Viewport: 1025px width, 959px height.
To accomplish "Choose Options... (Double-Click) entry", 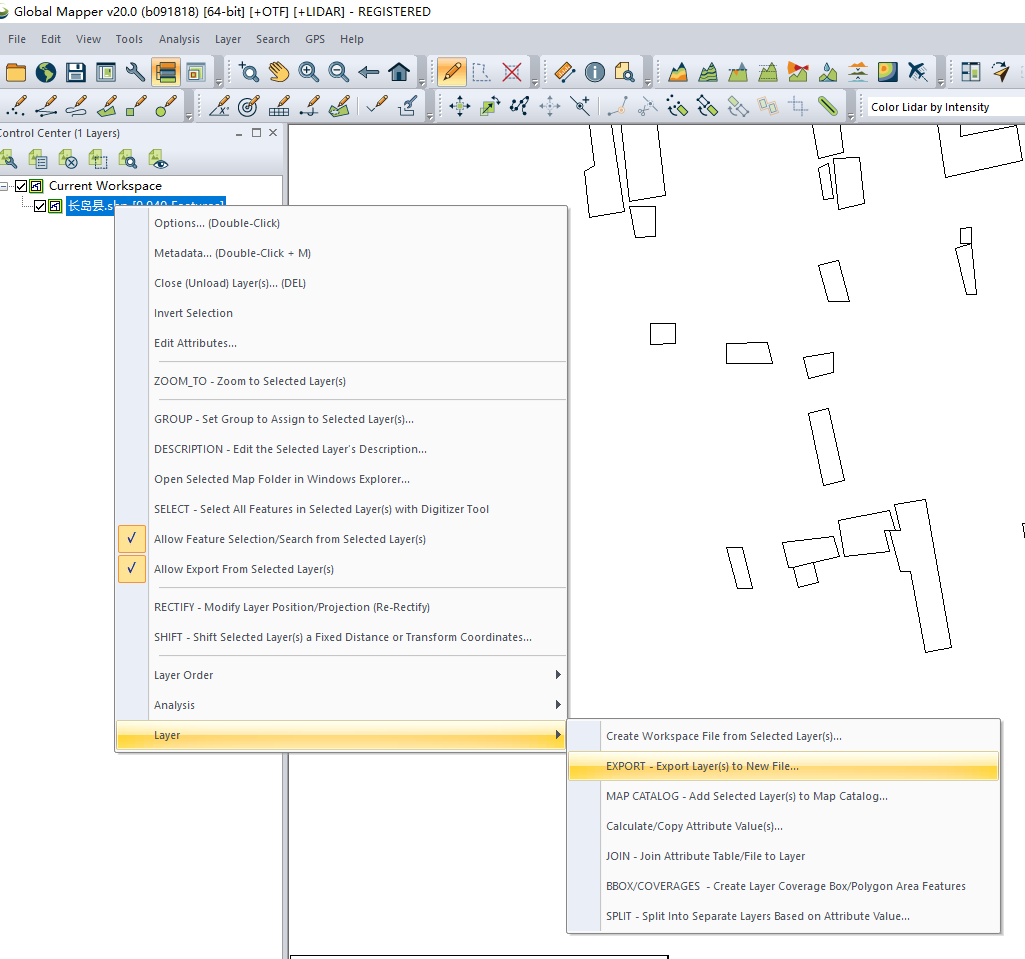I will pyautogui.click(x=341, y=224).
